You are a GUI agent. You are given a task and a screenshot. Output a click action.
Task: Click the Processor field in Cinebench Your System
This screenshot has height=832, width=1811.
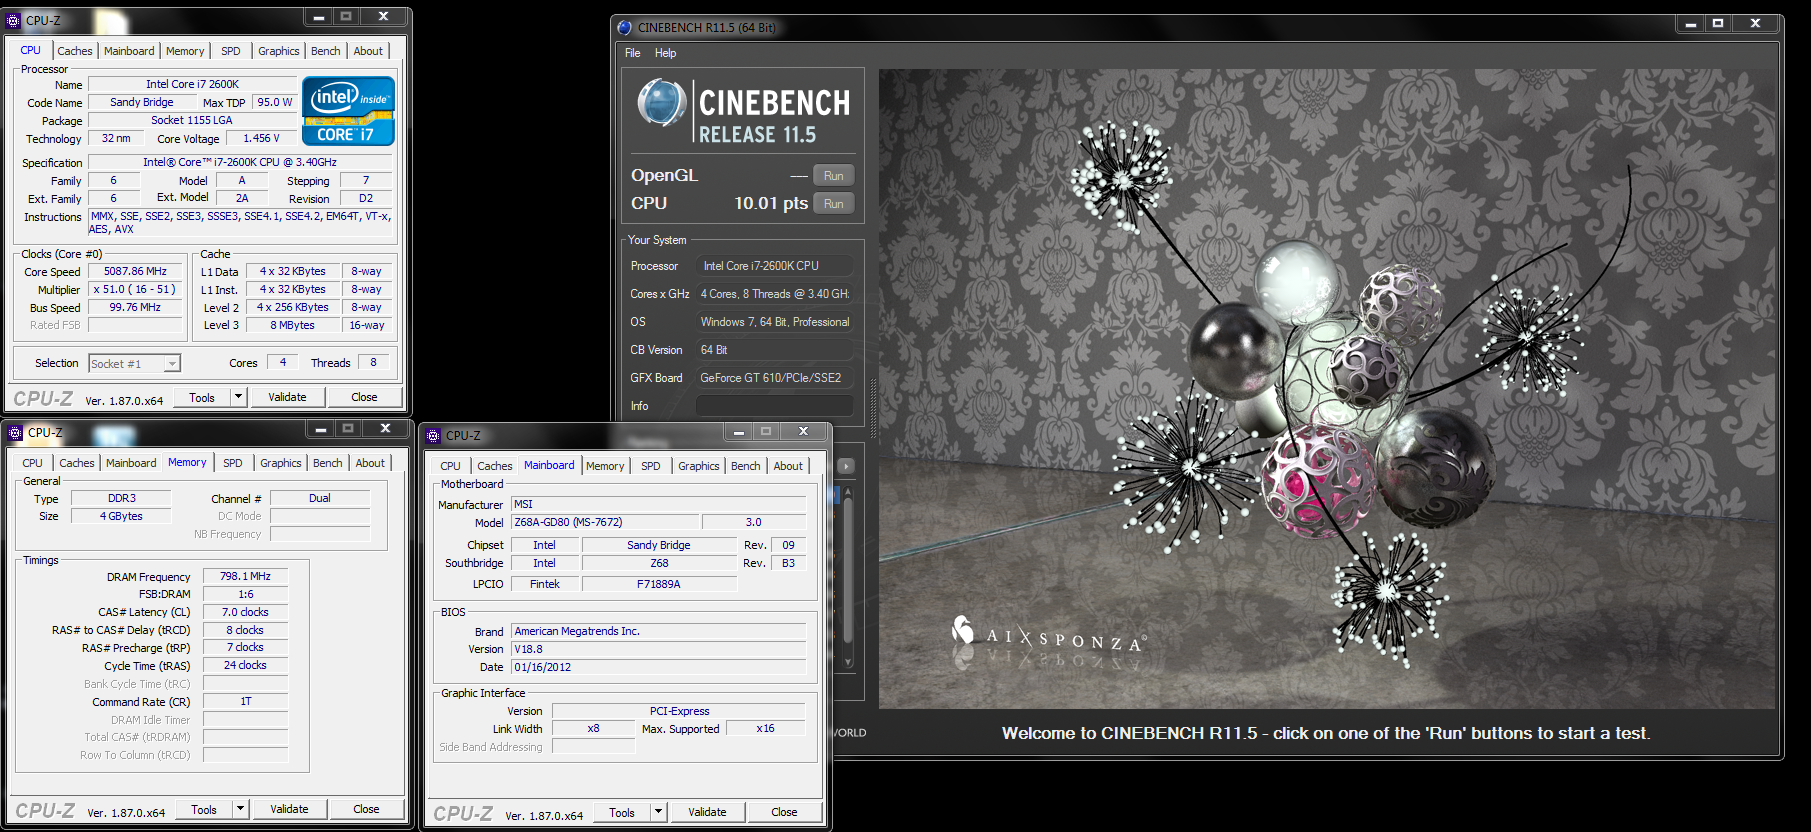pos(774,266)
